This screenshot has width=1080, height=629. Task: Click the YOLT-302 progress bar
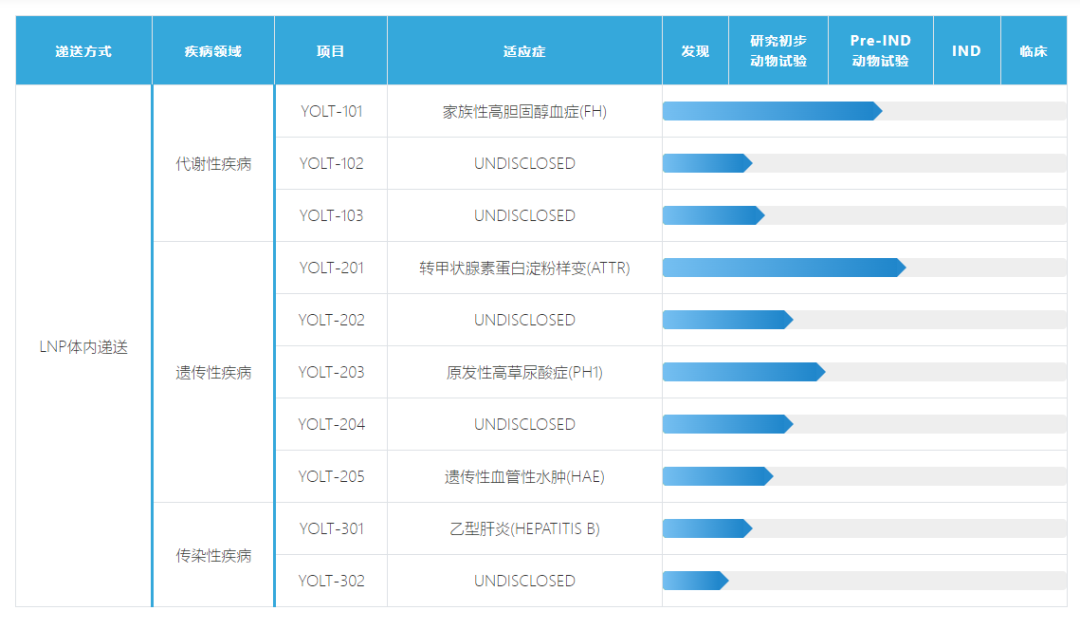pos(695,581)
